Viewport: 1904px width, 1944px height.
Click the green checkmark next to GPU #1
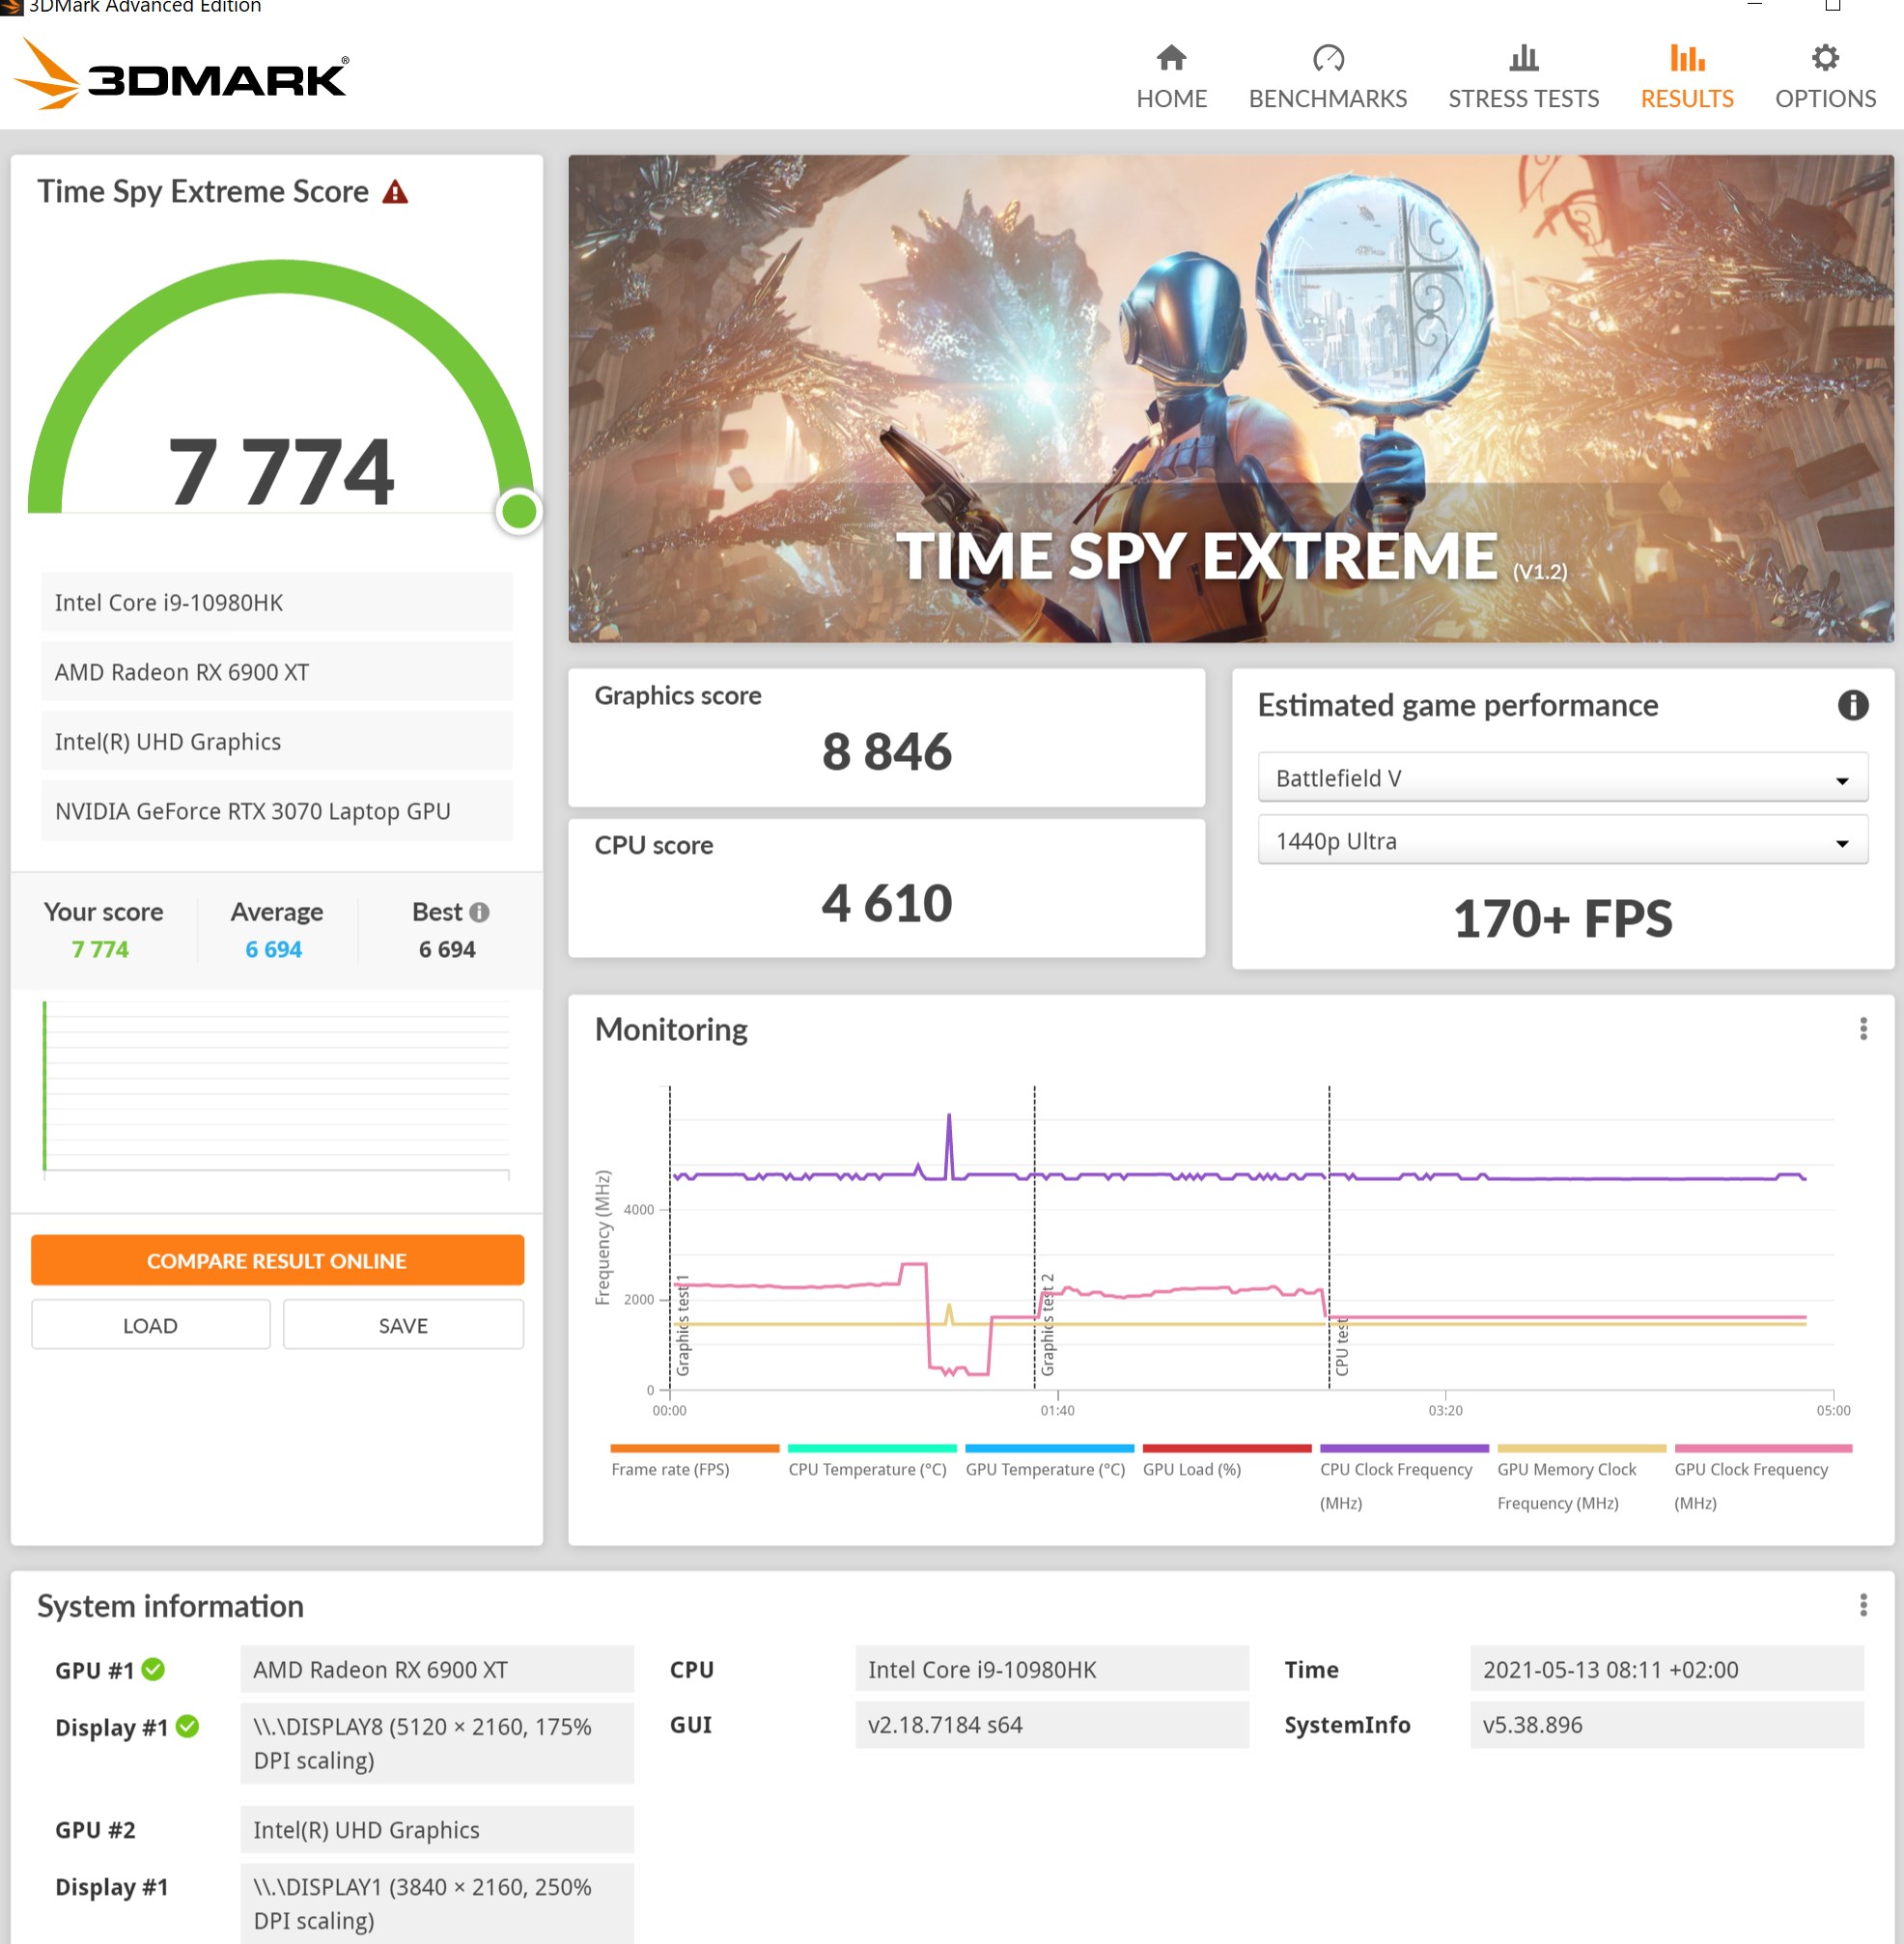point(153,1669)
